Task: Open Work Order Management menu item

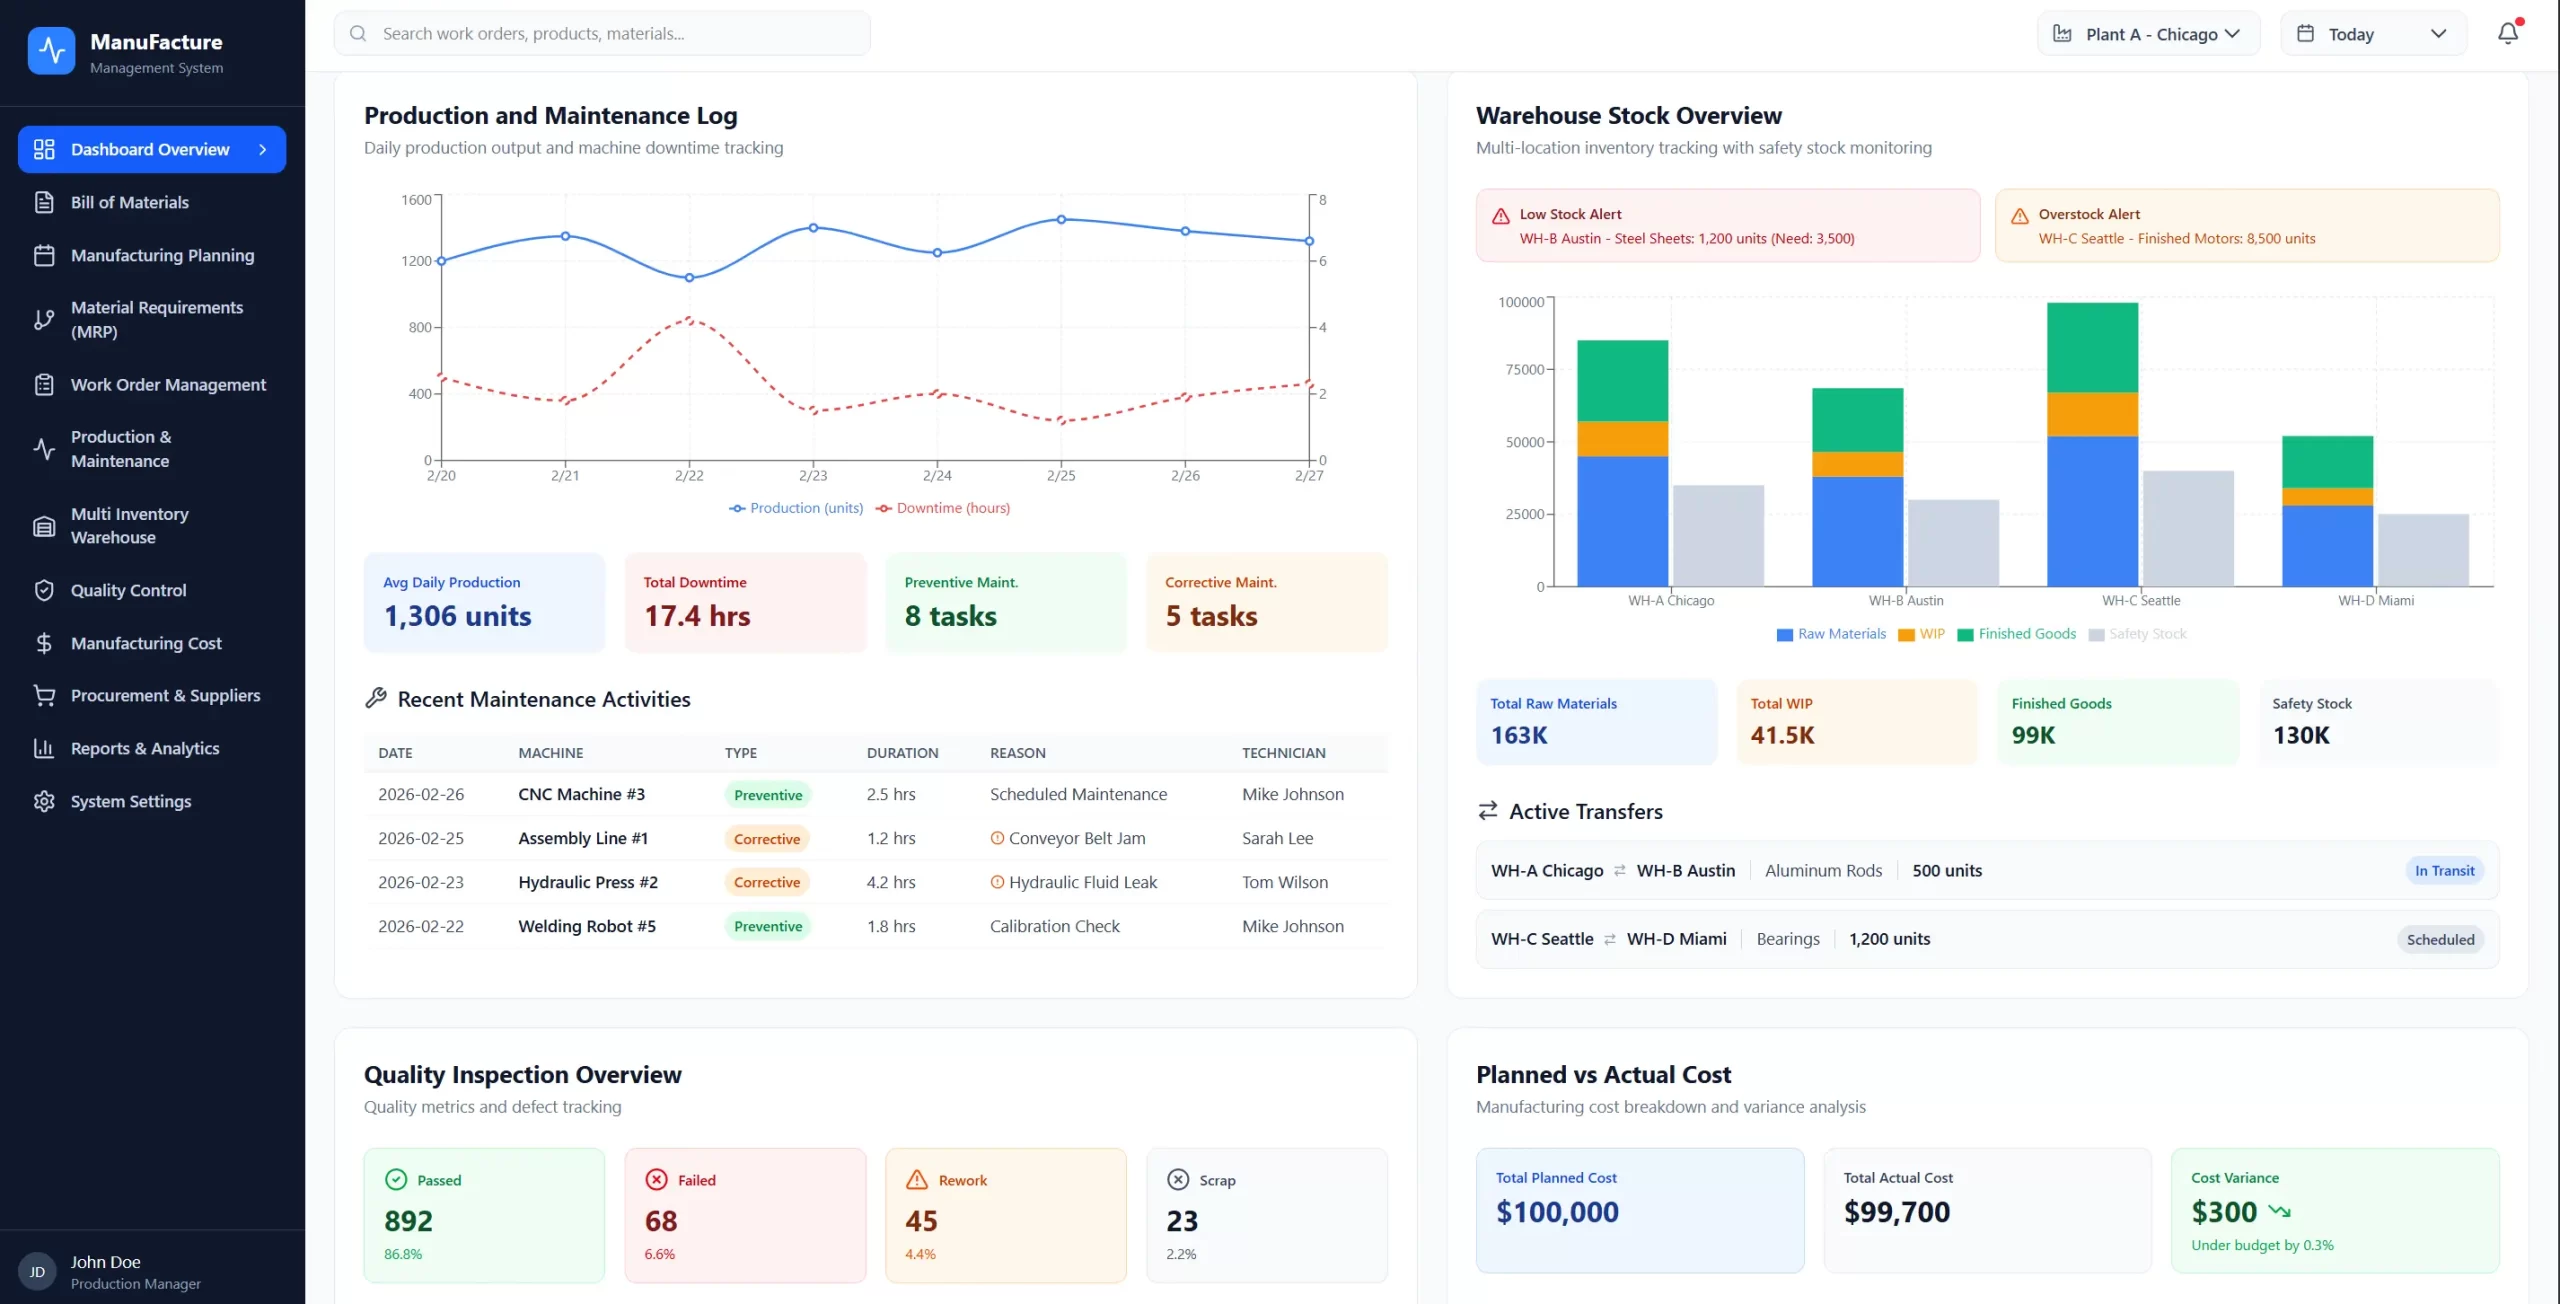Action: [x=168, y=385]
